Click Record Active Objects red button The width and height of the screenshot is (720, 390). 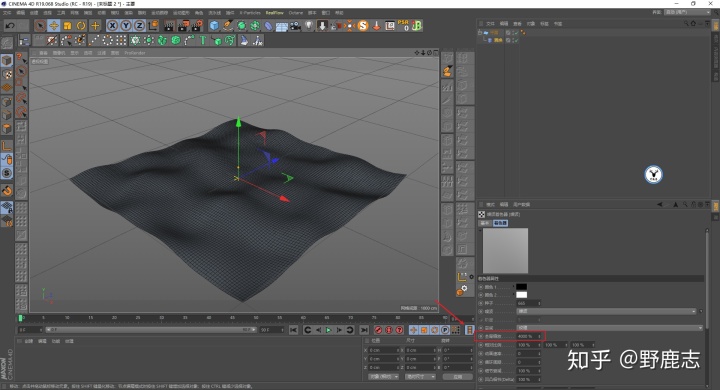click(x=378, y=330)
